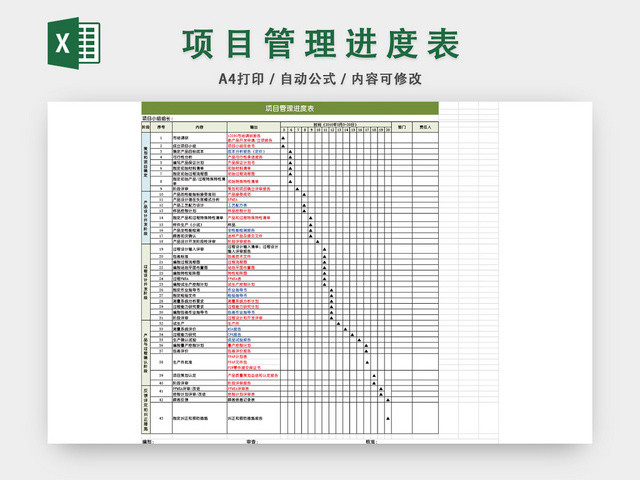Click the 项目小组组长 label
640x480 pixels.
[157, 118]
